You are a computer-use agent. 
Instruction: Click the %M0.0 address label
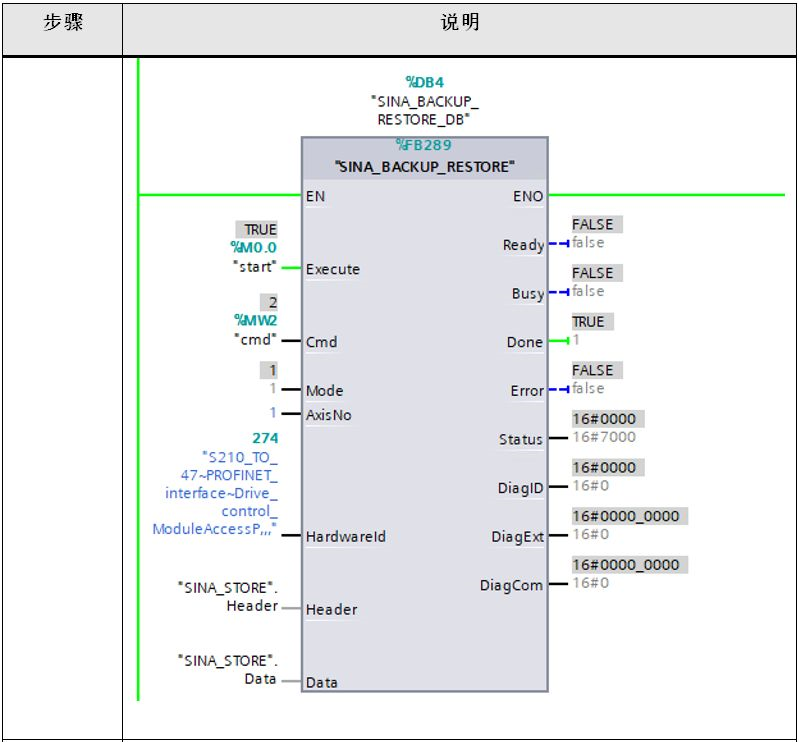pos(254,248)
